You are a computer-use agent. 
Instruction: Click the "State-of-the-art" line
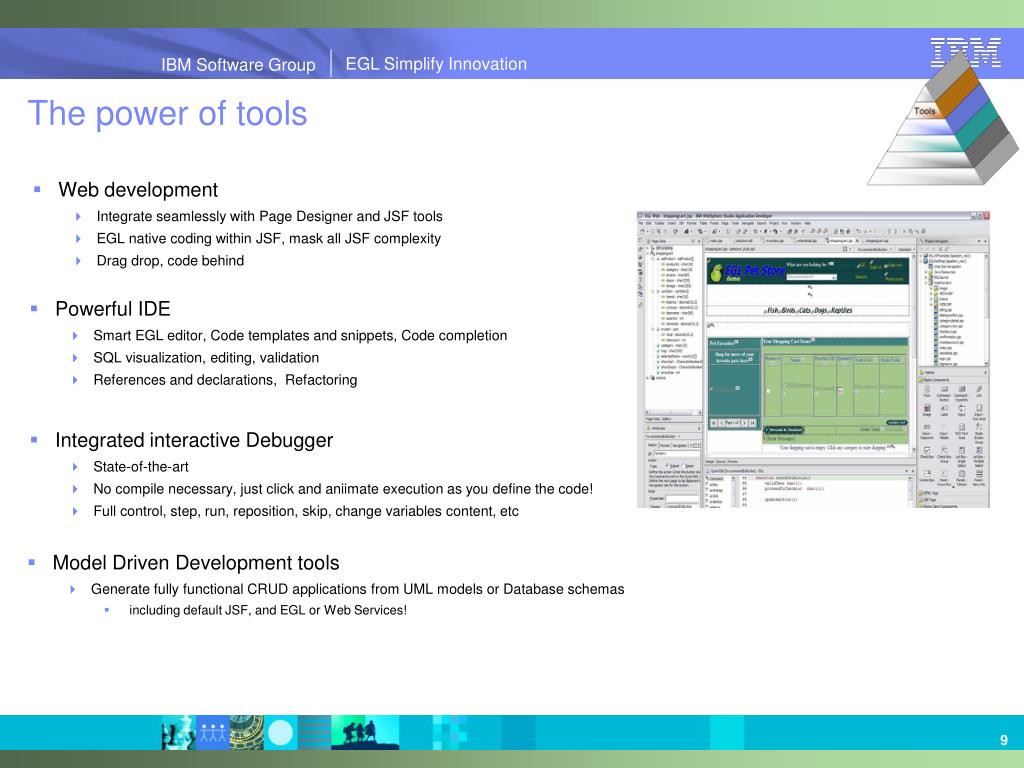point(140,467)
